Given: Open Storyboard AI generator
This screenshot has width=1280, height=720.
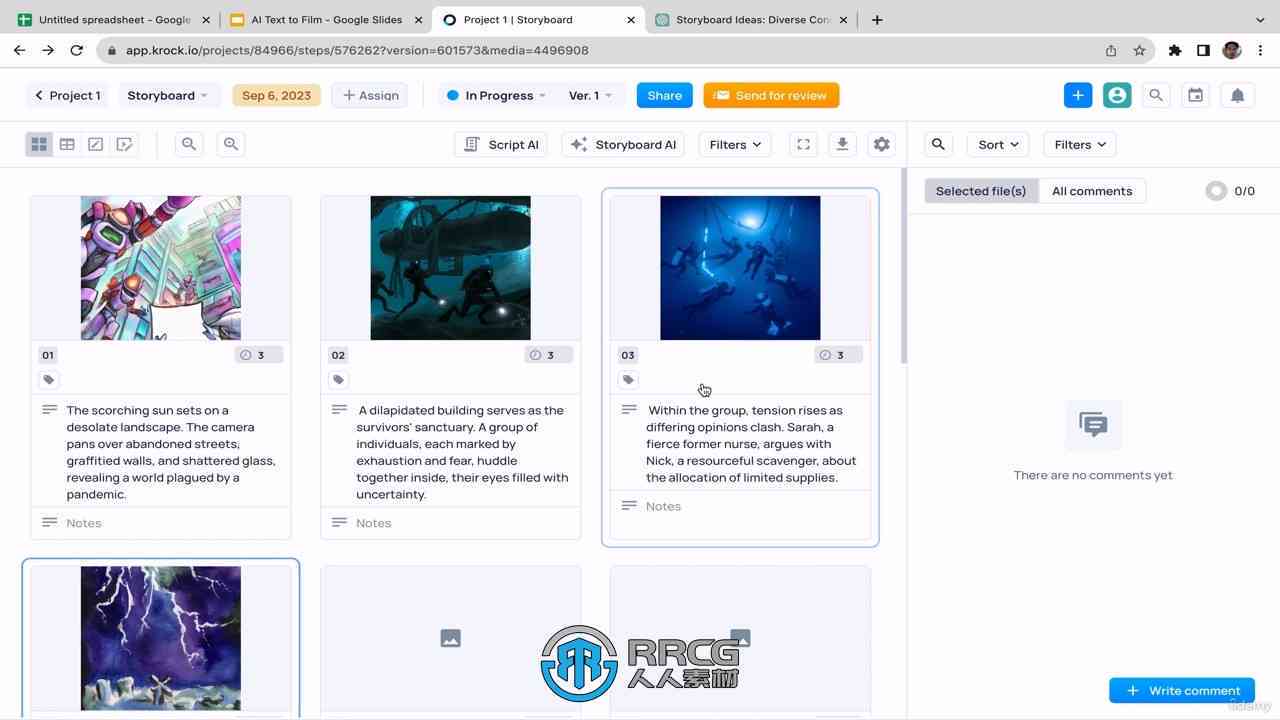Looking at the screenshot, I should click(623, 144).
